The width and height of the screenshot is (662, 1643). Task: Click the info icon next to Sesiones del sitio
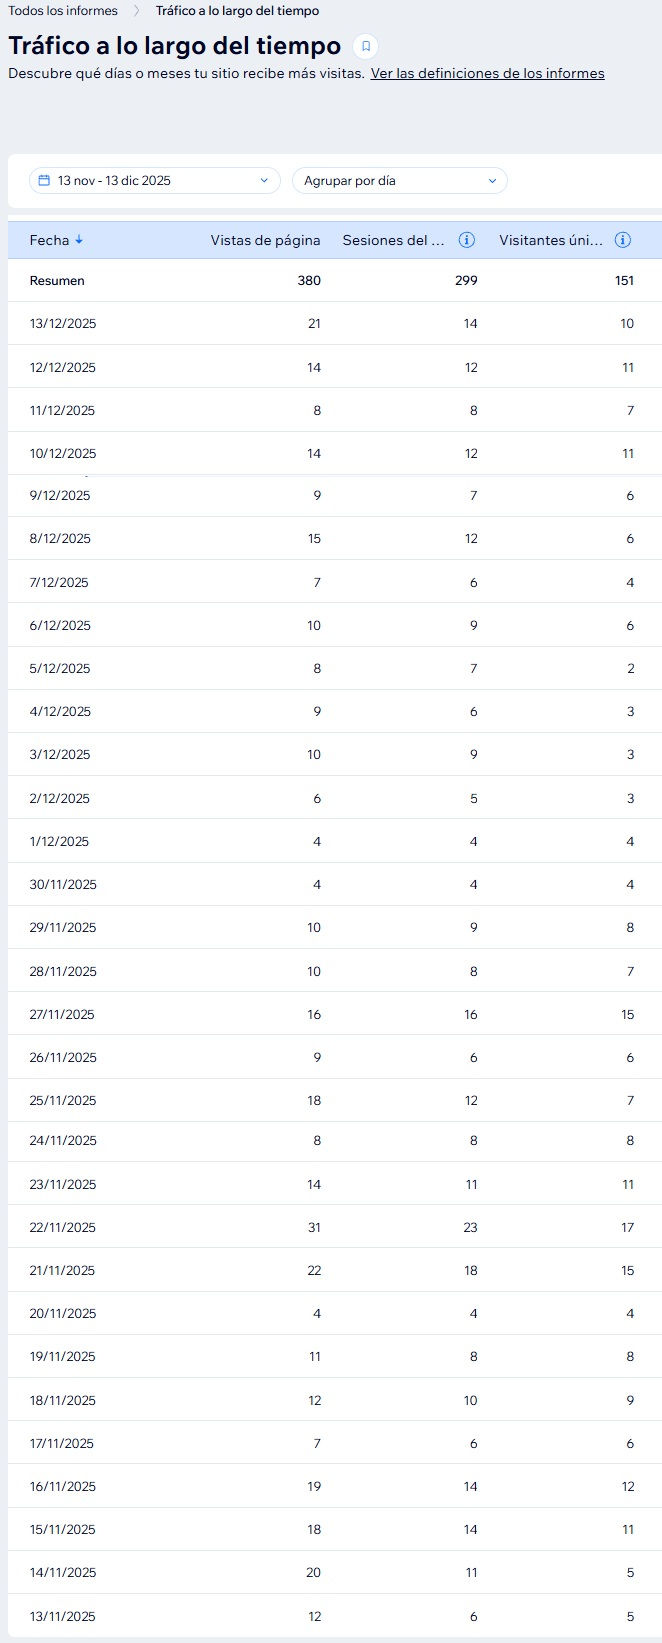466,240
